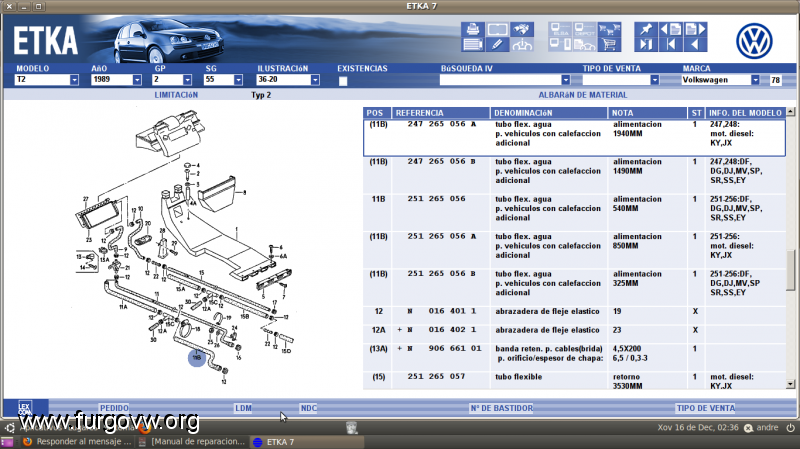Click the blank frame icon beside printer

point(497,29)
